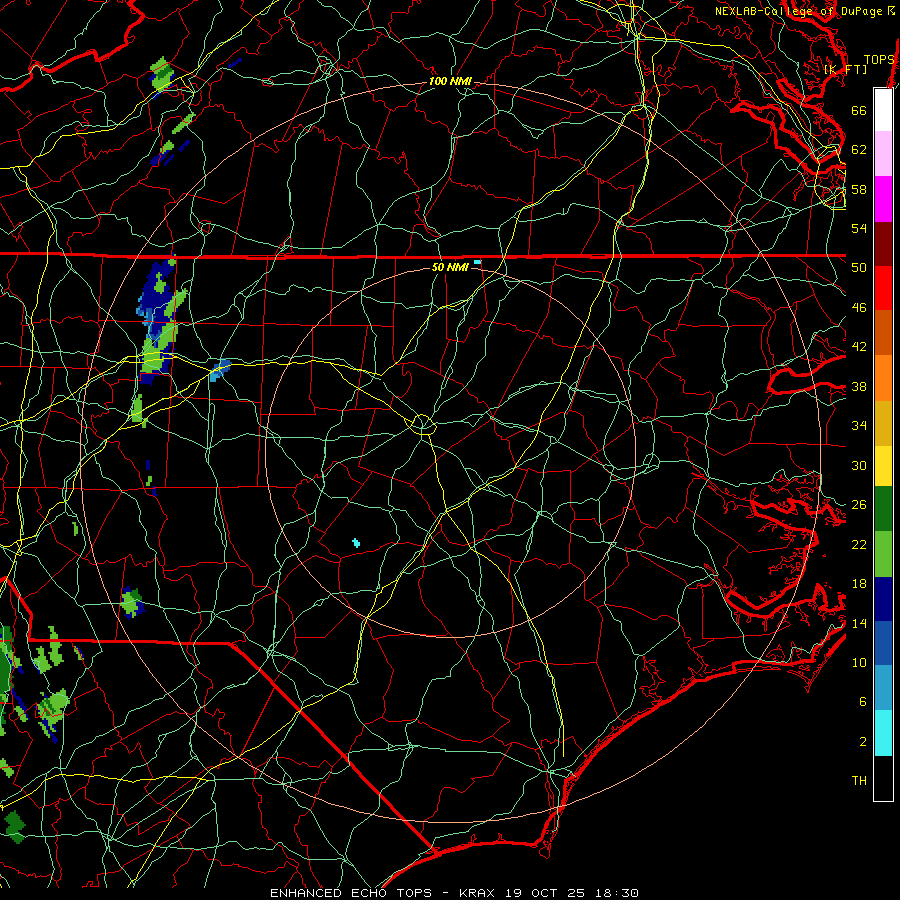This screenshot has height=900, width=900.
Task: Select the dark green legend swatch
Action: pyautogui.click(x=883, y=509)
